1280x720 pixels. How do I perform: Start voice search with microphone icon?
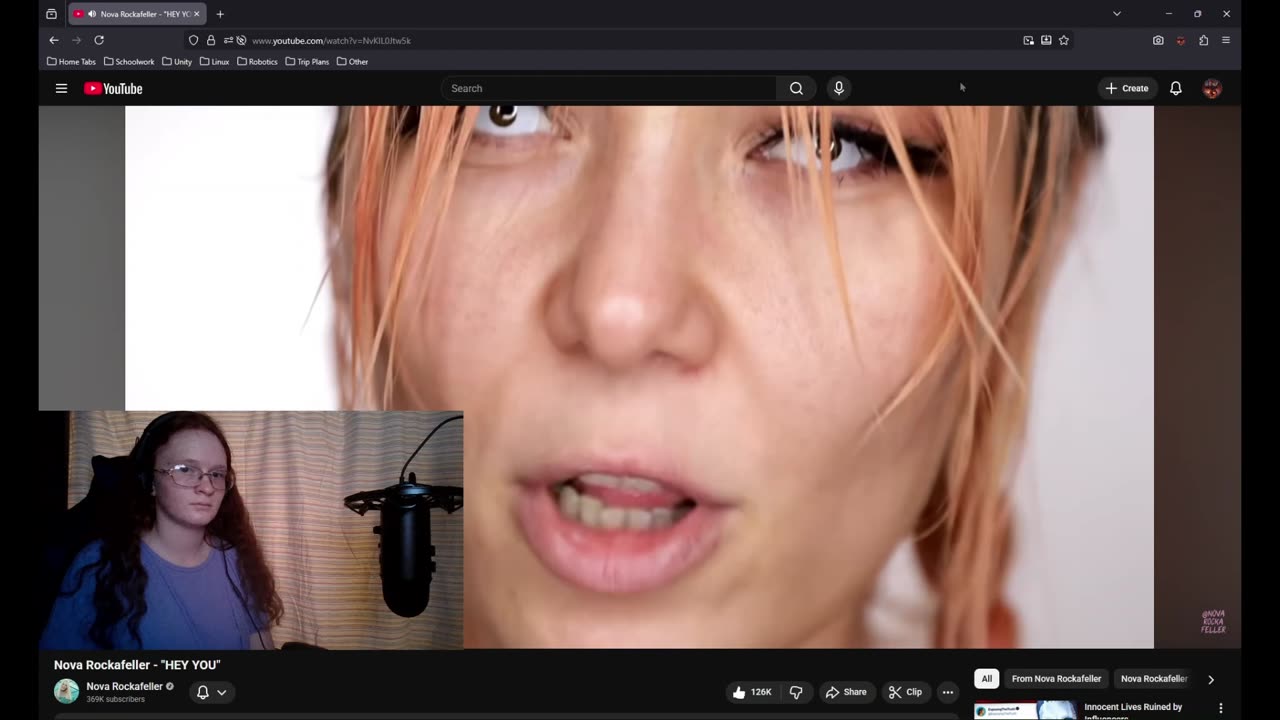point(839,88)
